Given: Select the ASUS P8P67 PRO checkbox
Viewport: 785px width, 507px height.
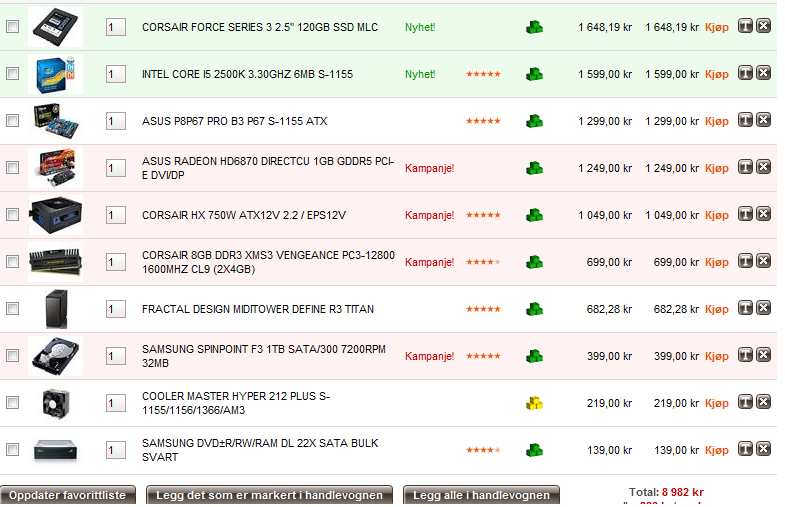Looking at the screenshot, I should coord(13,121).
